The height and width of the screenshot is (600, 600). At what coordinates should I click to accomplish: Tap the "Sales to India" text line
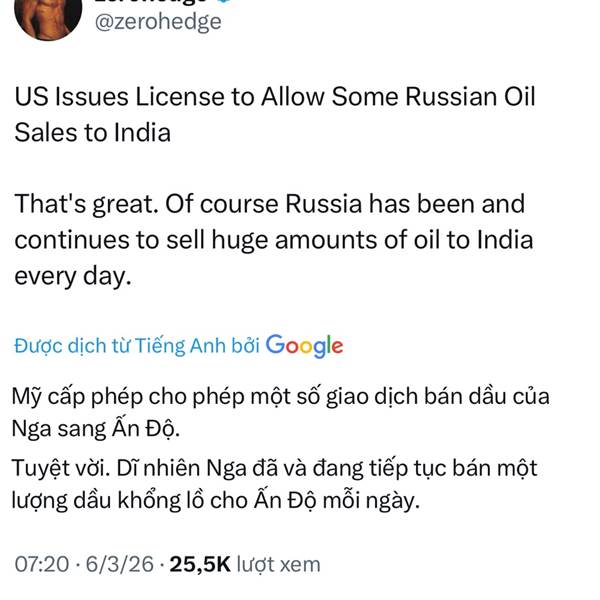pyautogui.click(x=92, y=133)
